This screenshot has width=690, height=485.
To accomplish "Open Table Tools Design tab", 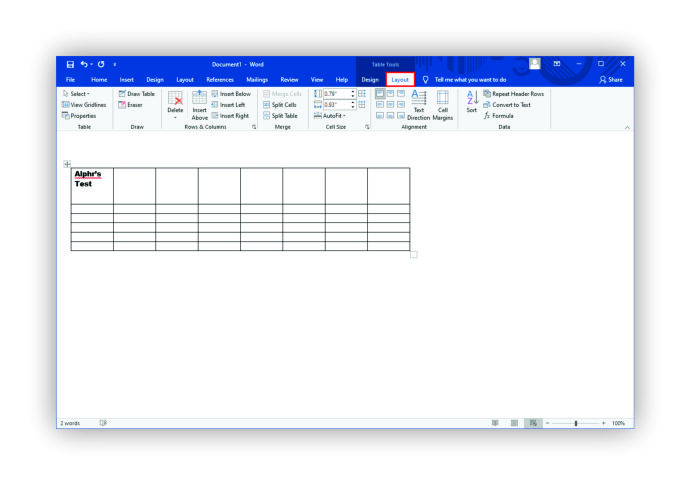I will [370, 80].
